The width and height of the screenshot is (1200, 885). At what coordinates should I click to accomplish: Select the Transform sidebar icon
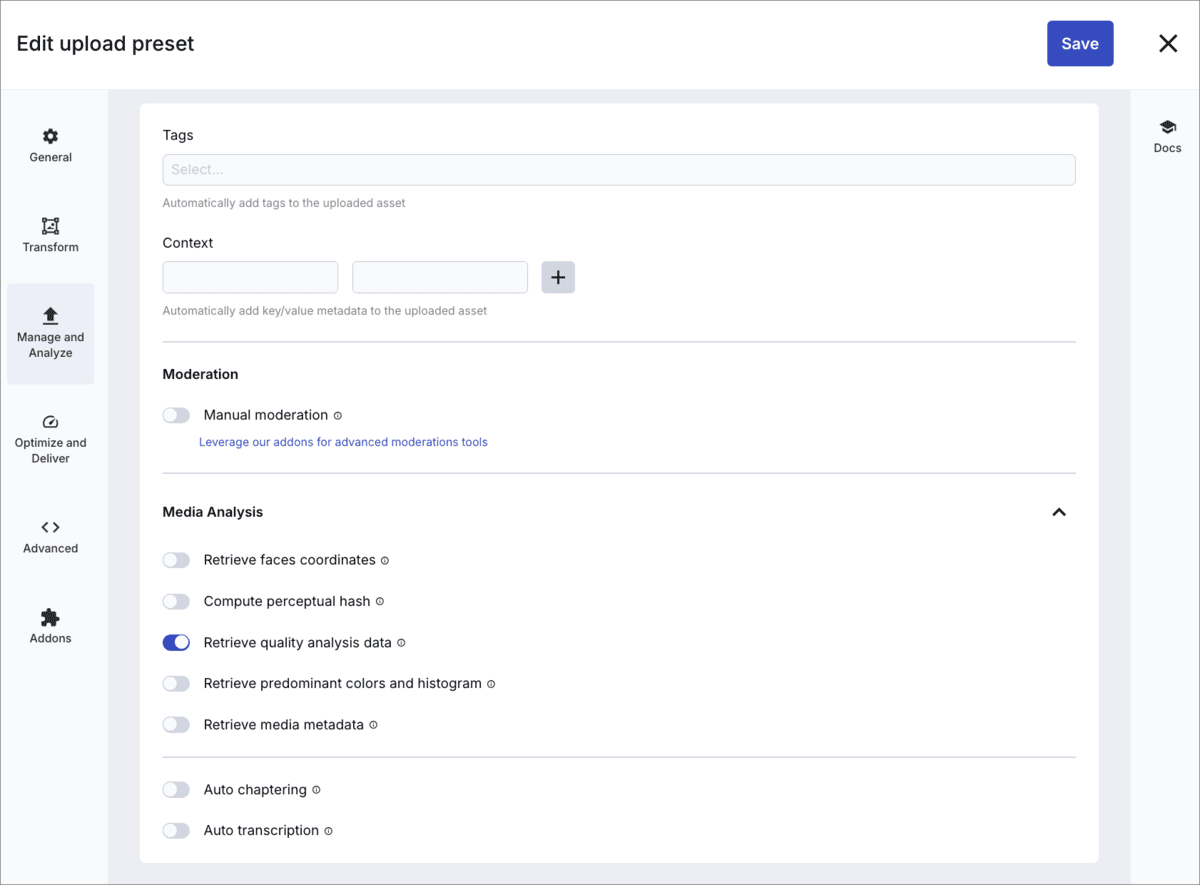(x=50, y=226)
